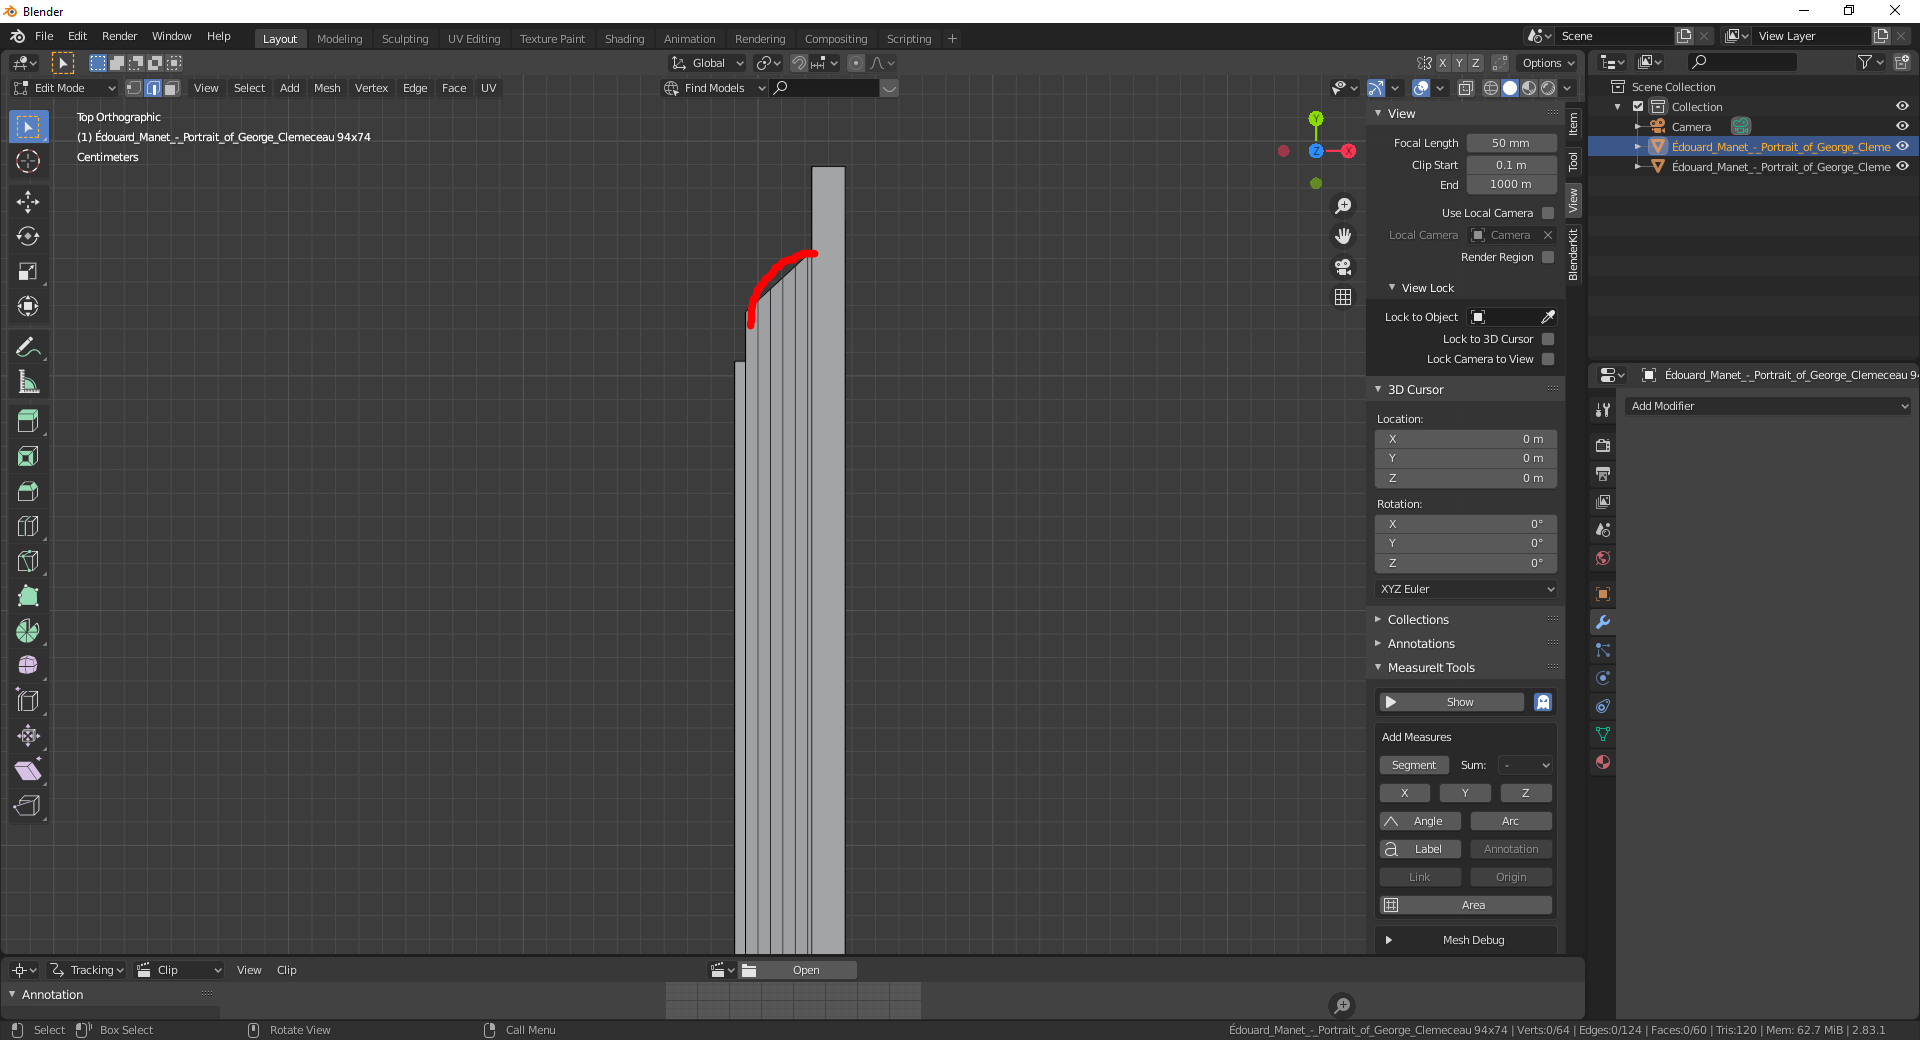Select the Shear tool
1920x1040 pixels.
tap(28, 771)
